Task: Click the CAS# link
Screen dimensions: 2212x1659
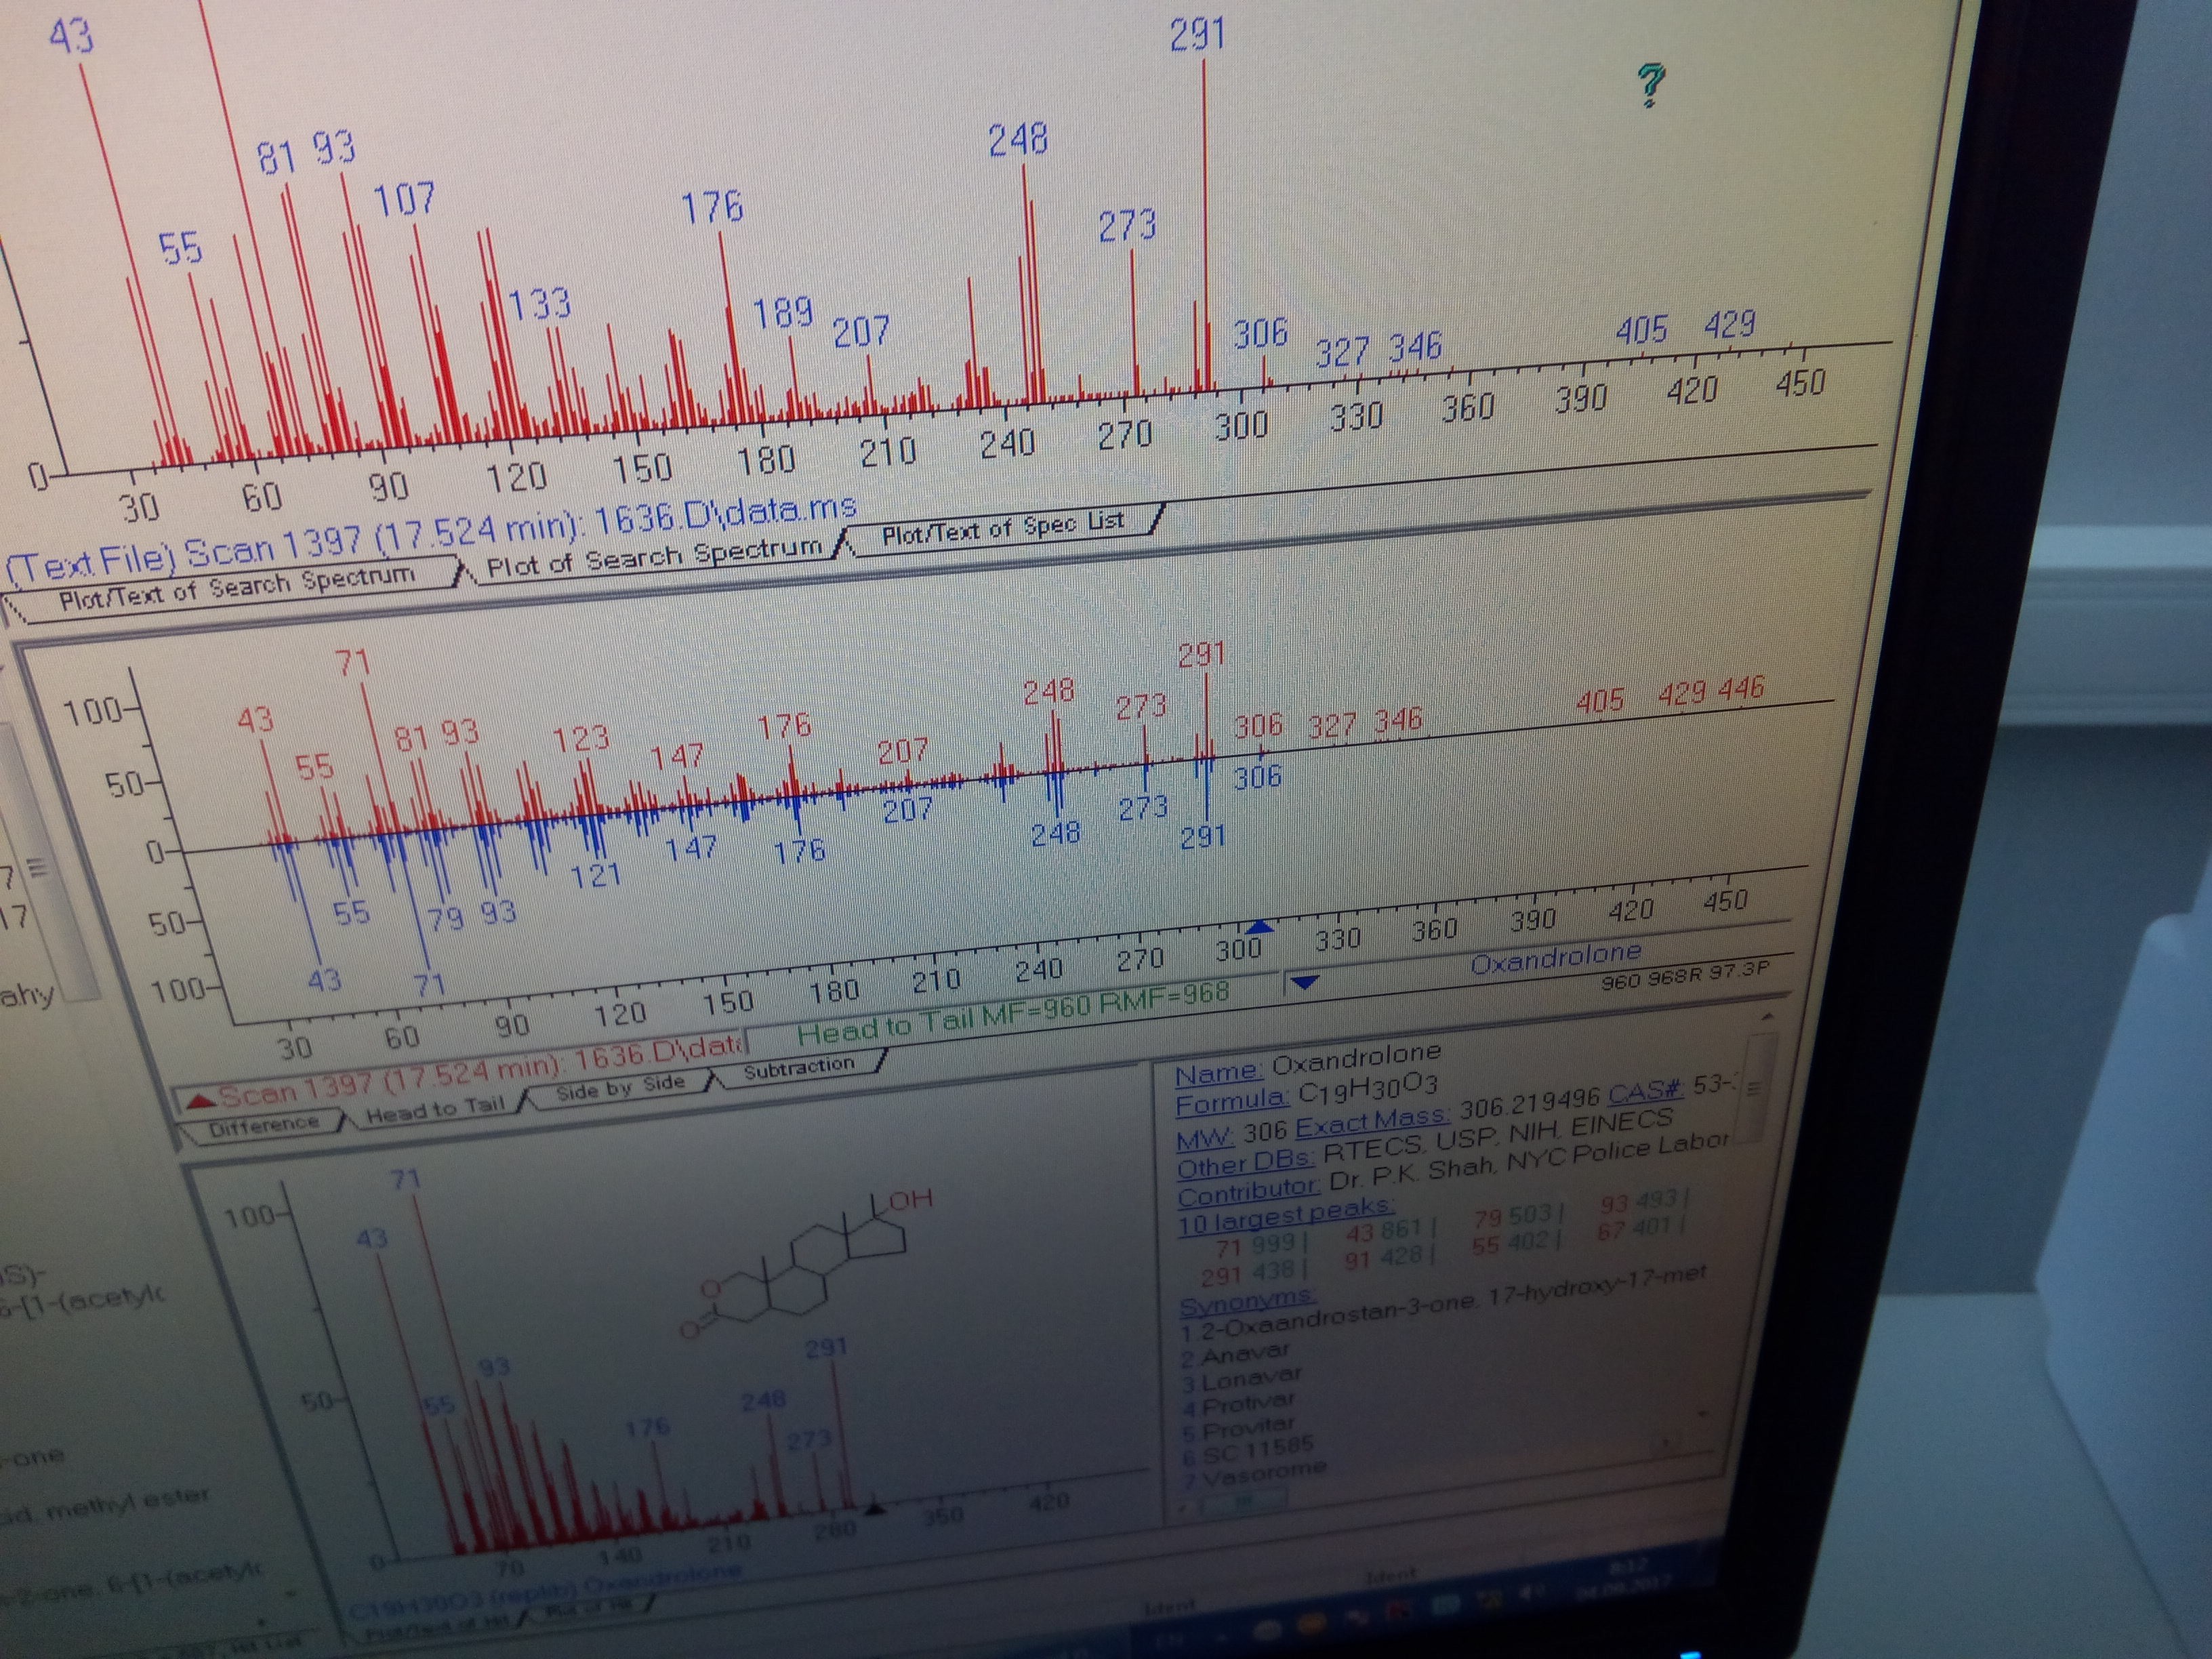Action: tap(1645, 1091)
